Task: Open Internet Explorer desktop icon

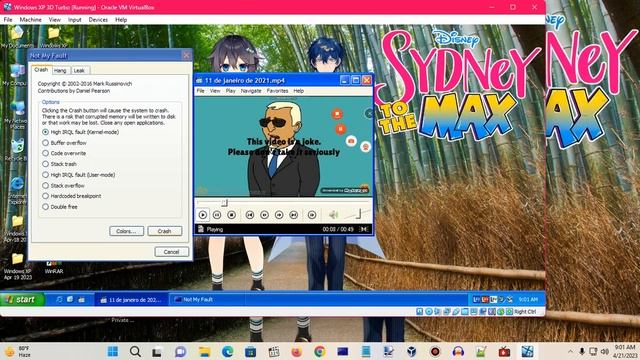Action: 17,191
